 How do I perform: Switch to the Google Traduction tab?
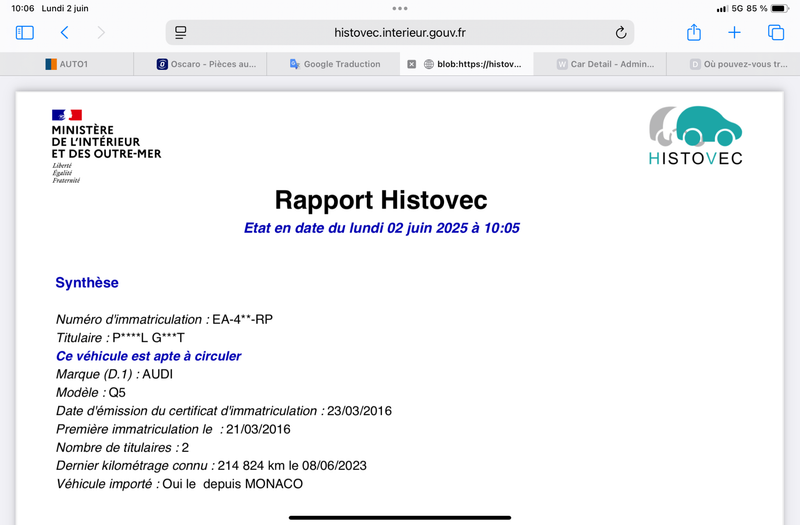334,64
